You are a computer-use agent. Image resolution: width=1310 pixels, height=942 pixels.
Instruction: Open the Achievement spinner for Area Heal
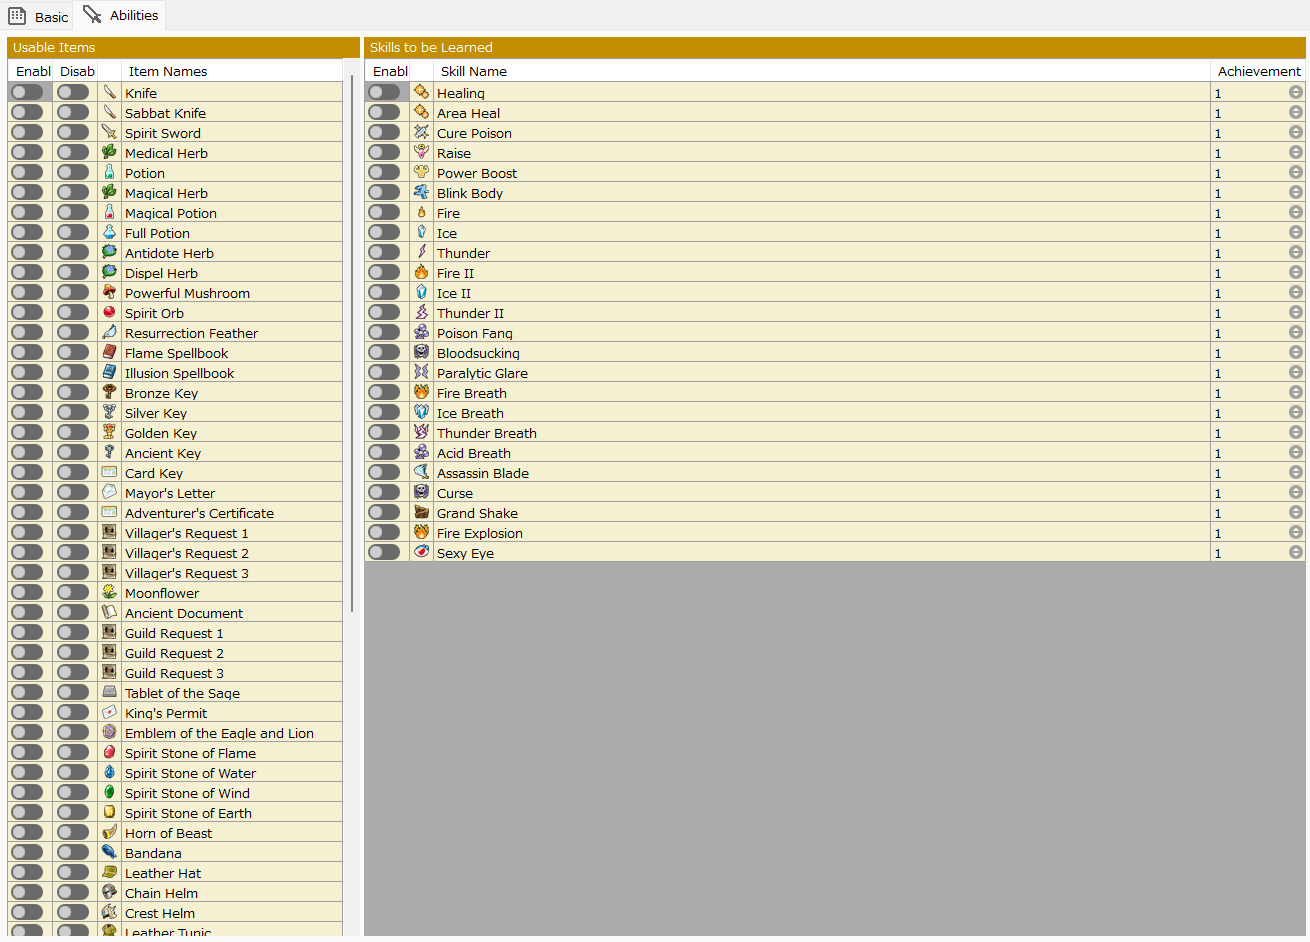click(1295, 113)
